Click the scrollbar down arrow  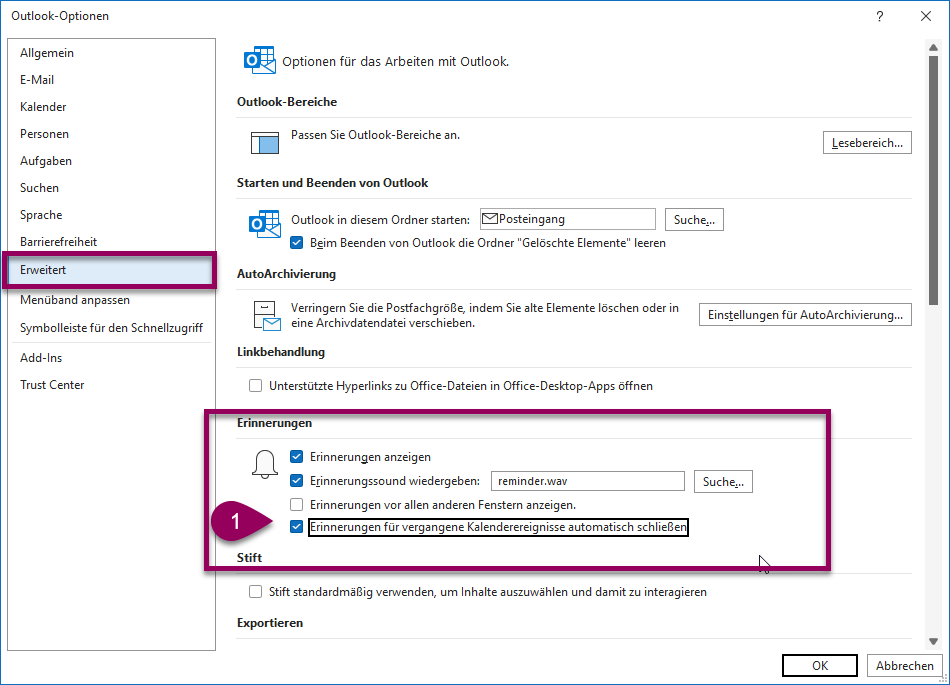tap(933, 641)
